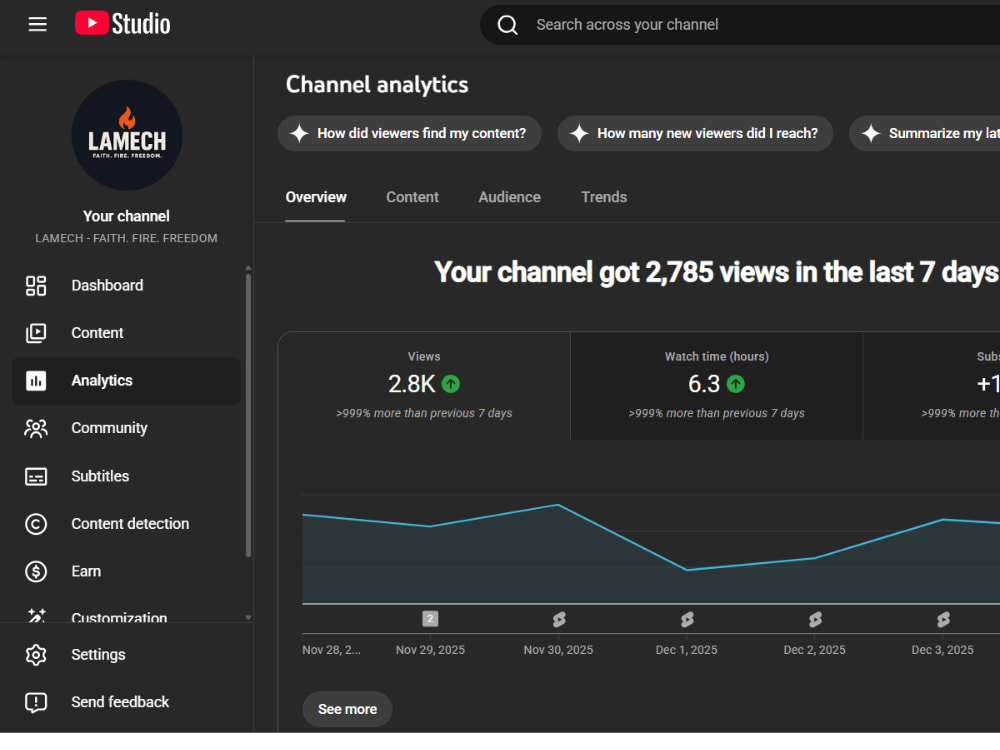Click the Customization magic wand icon
Image resolution: width=1000 pixels, height=750 pixels.
[36, 615]
